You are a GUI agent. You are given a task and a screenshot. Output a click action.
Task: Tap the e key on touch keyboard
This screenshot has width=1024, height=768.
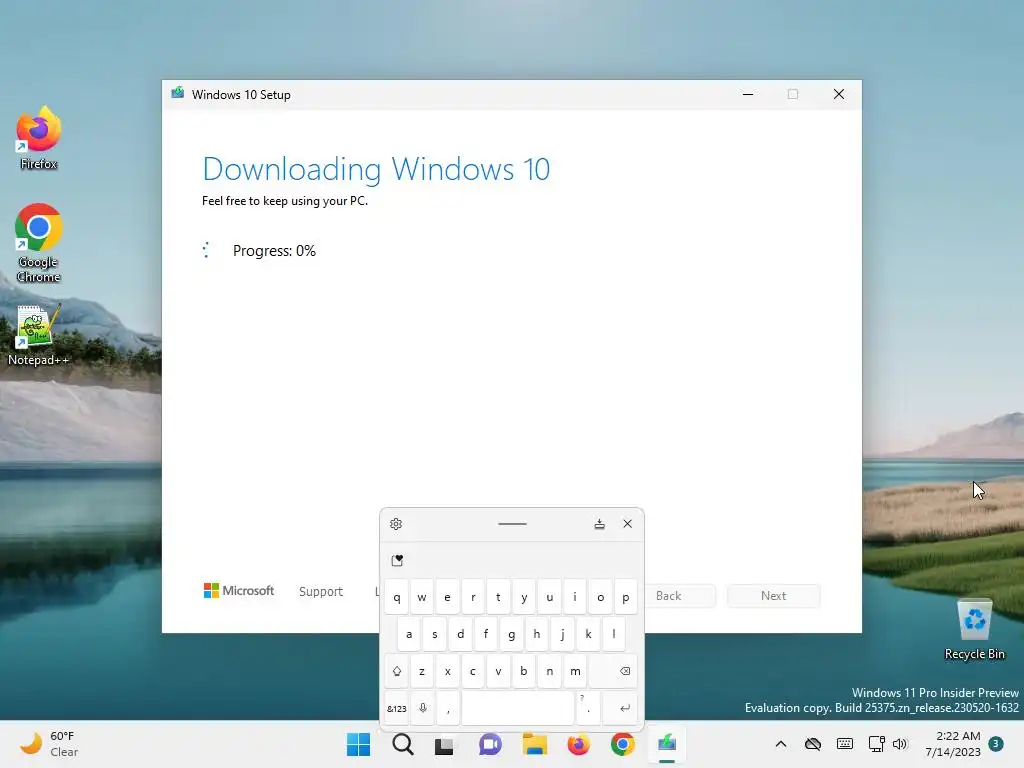(x=447, y=597)
